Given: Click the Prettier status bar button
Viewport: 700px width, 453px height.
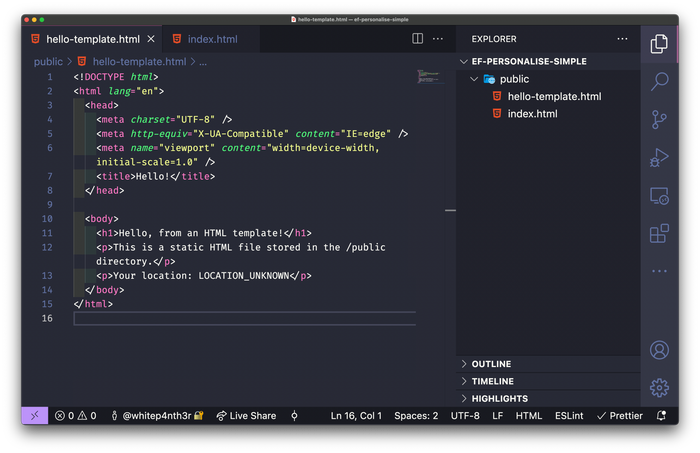Looking at the screenshot, I should click(620, 415).
